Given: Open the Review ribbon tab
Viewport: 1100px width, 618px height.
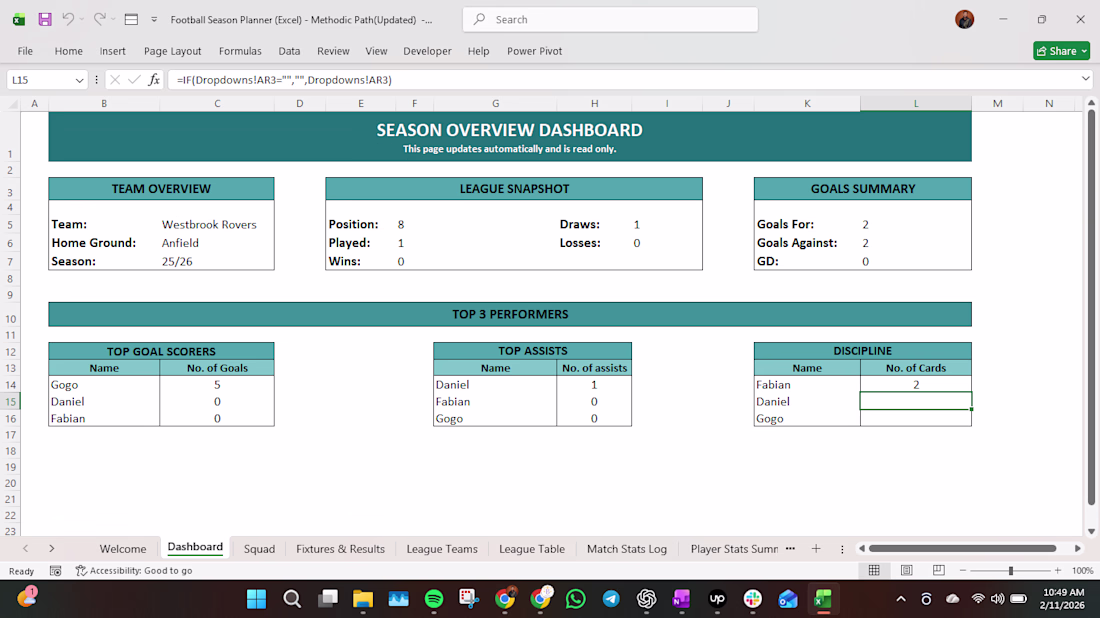Looking at the screenshot, I should (x=333, y=51).
